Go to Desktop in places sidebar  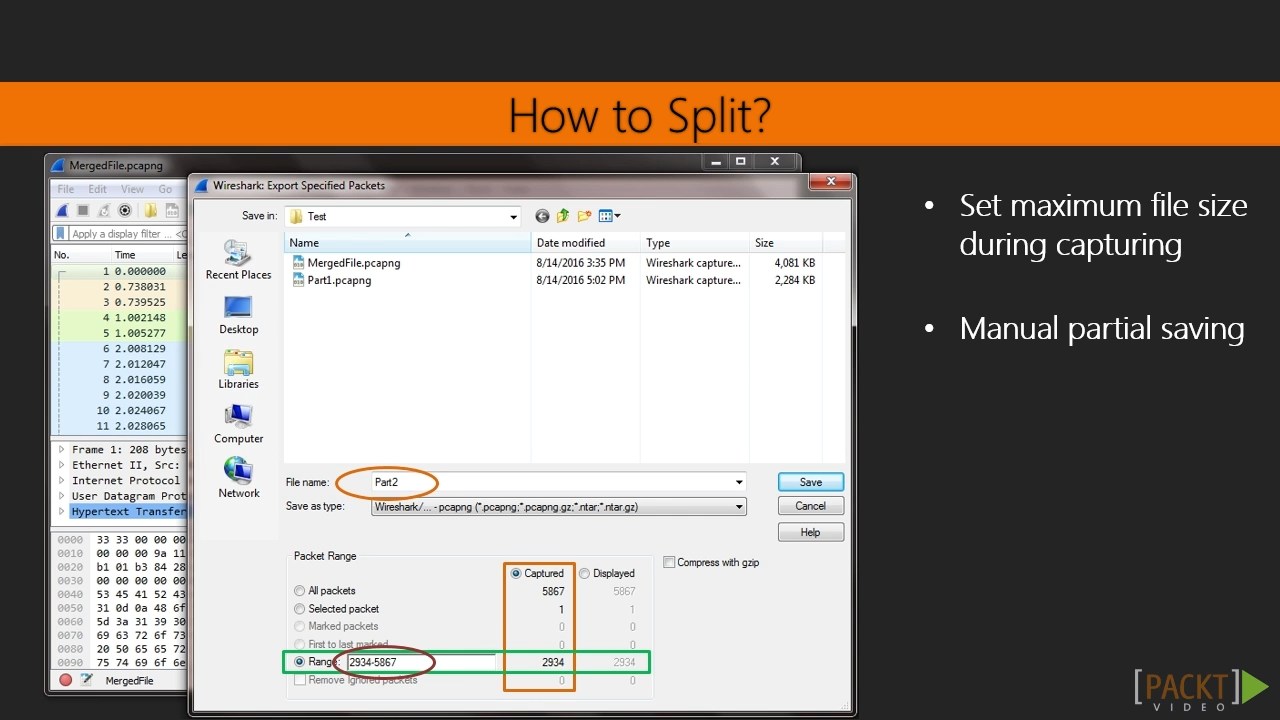point(238,315)
